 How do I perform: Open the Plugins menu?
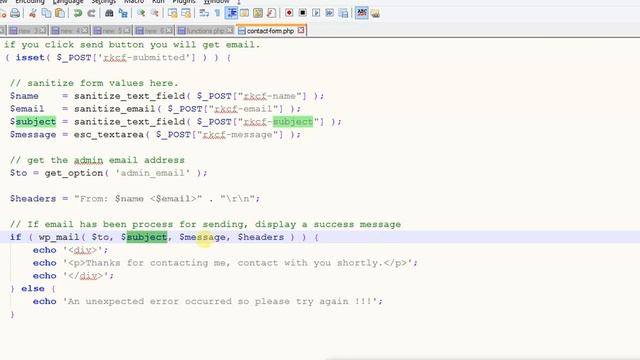tap(184, 2)
